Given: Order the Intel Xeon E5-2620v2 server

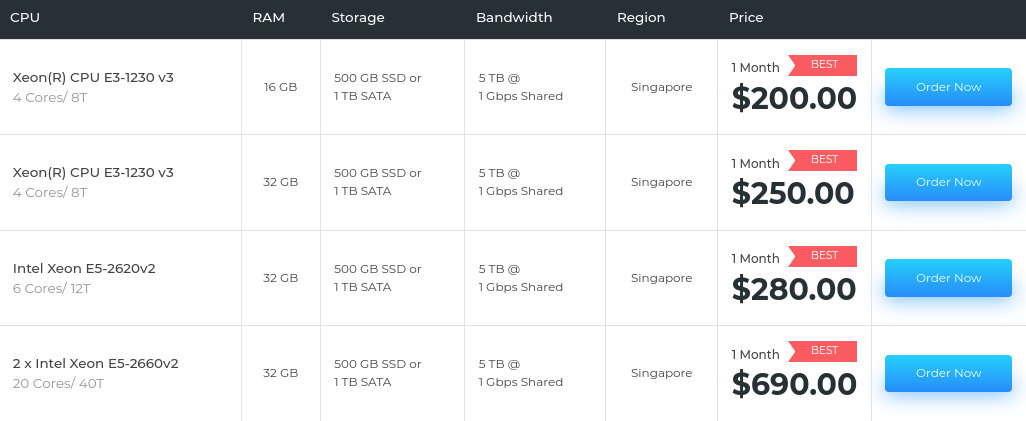Looking at the screenshot, I should [948, 278].
